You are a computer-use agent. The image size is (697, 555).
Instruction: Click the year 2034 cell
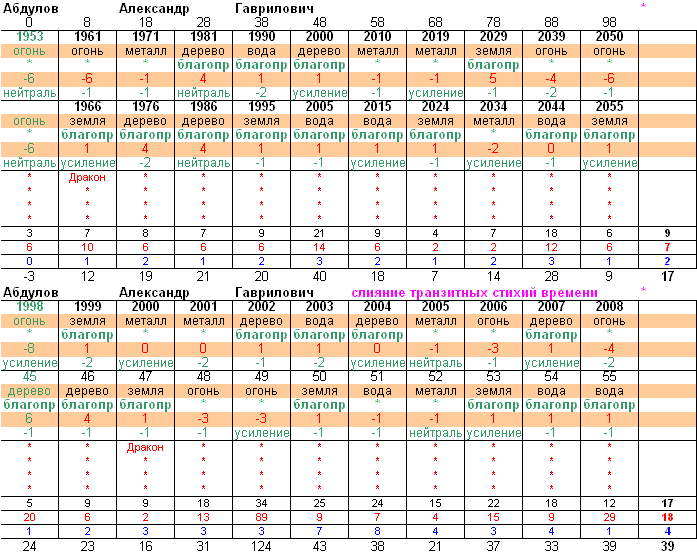[x=493, y=107]
